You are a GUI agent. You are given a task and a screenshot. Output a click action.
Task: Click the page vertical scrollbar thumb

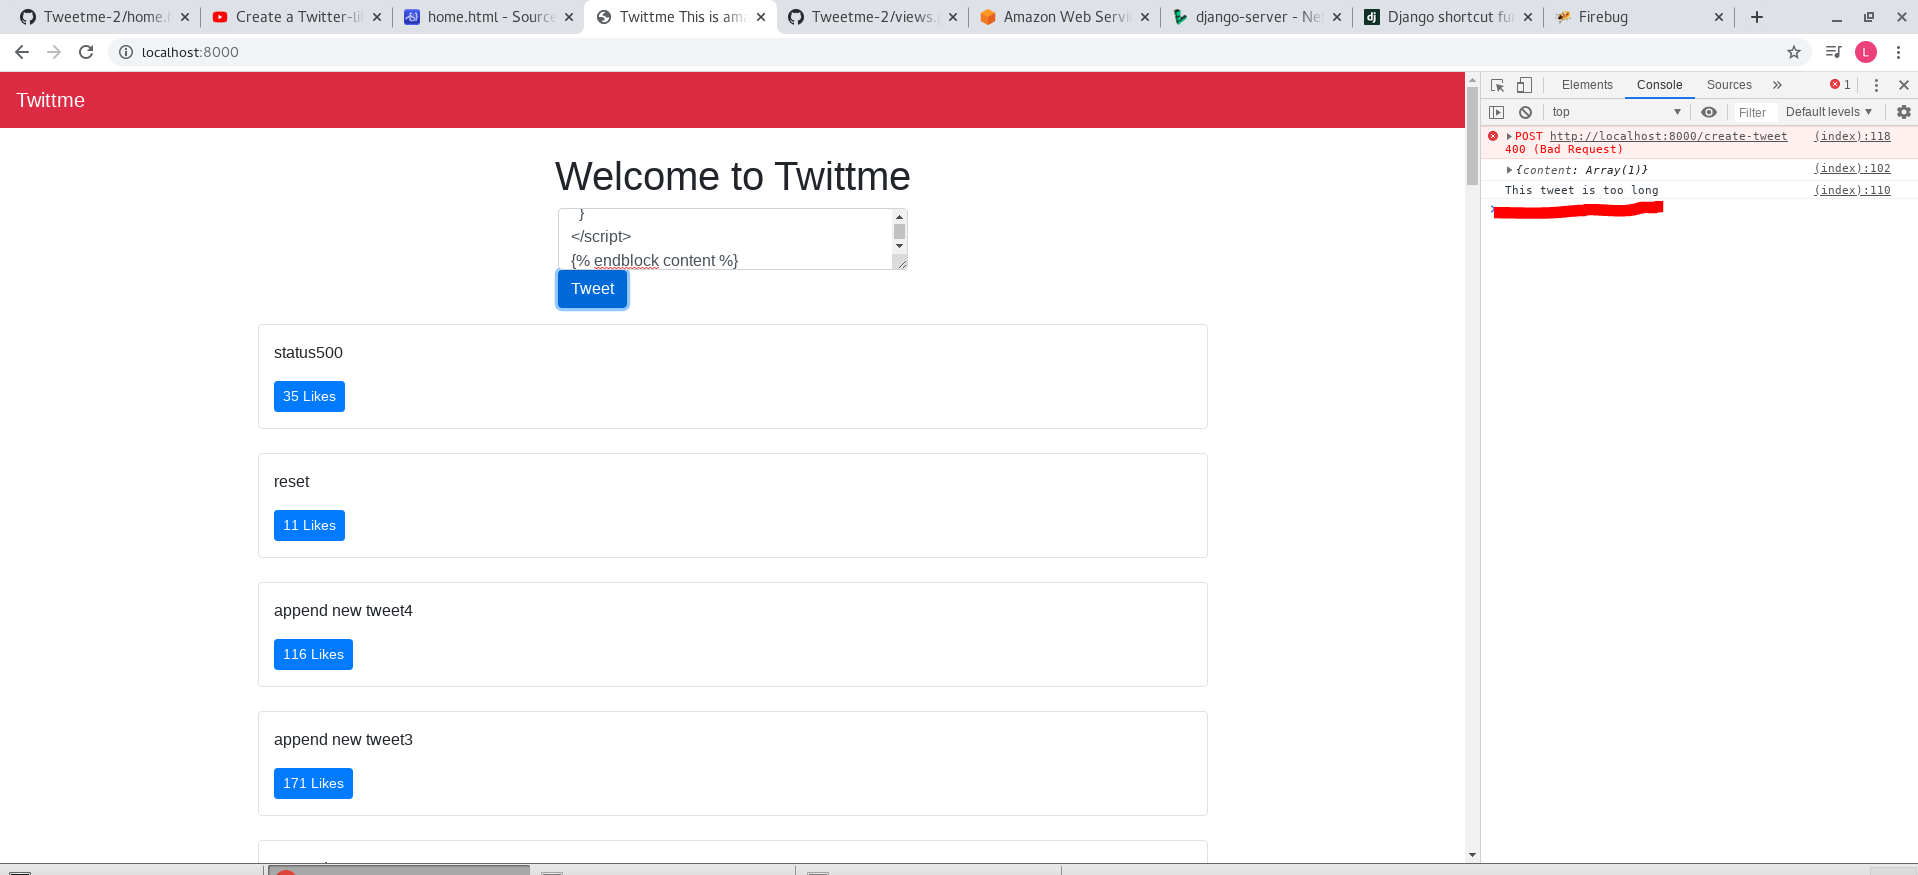pyautogui.click(x=1472, y=136)
